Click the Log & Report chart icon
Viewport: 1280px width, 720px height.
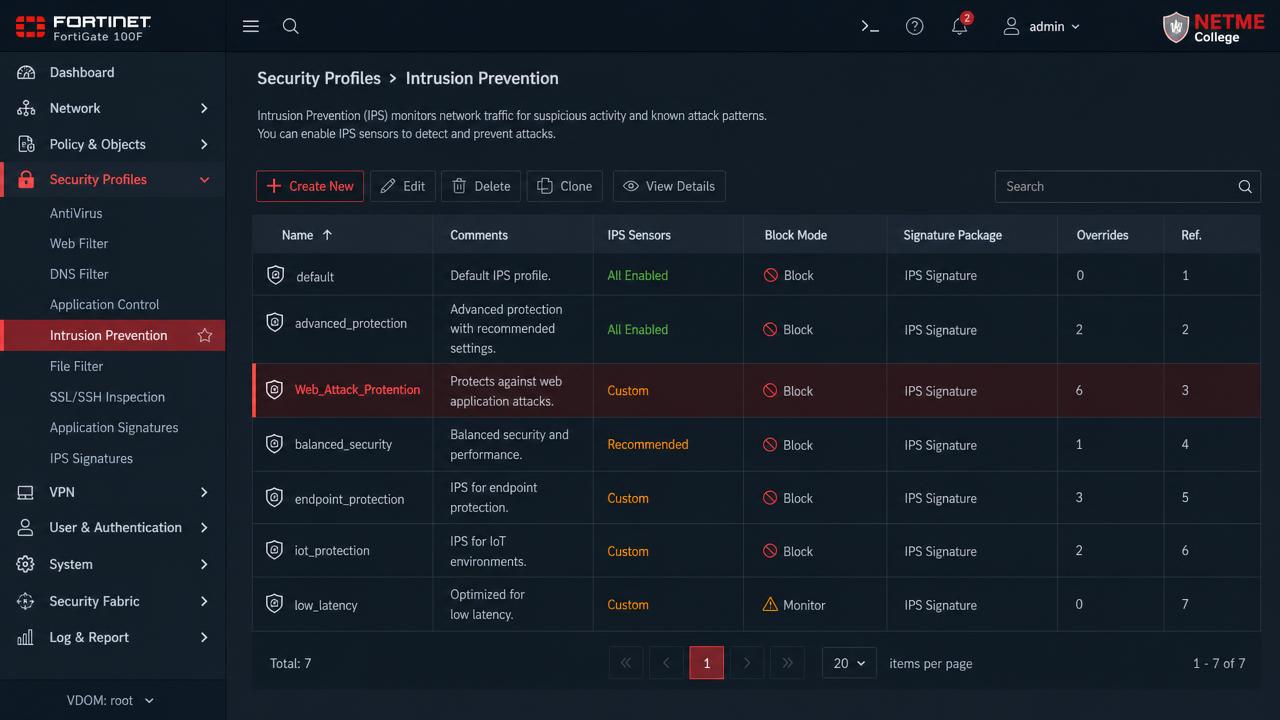26,637
